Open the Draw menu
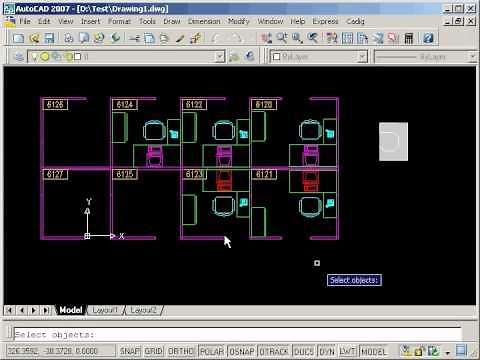The height and width of the screenshot is (360, 480). click(172, 21)
